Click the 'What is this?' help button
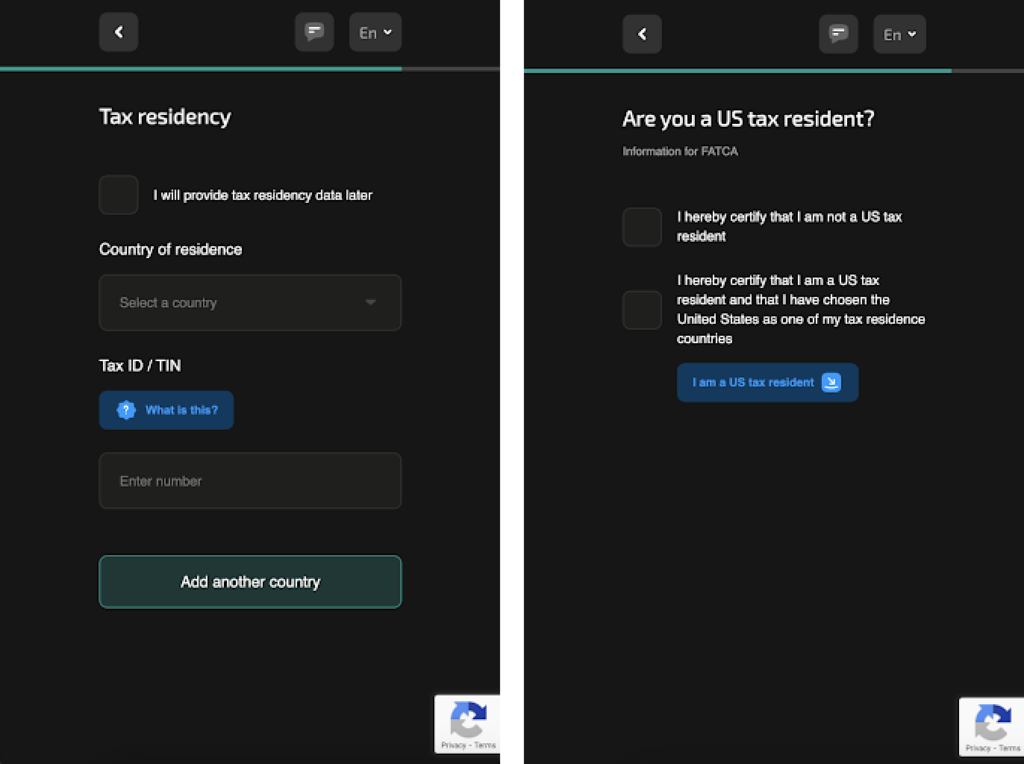This screenshot has width=1024, height=764. coord(166,410)
